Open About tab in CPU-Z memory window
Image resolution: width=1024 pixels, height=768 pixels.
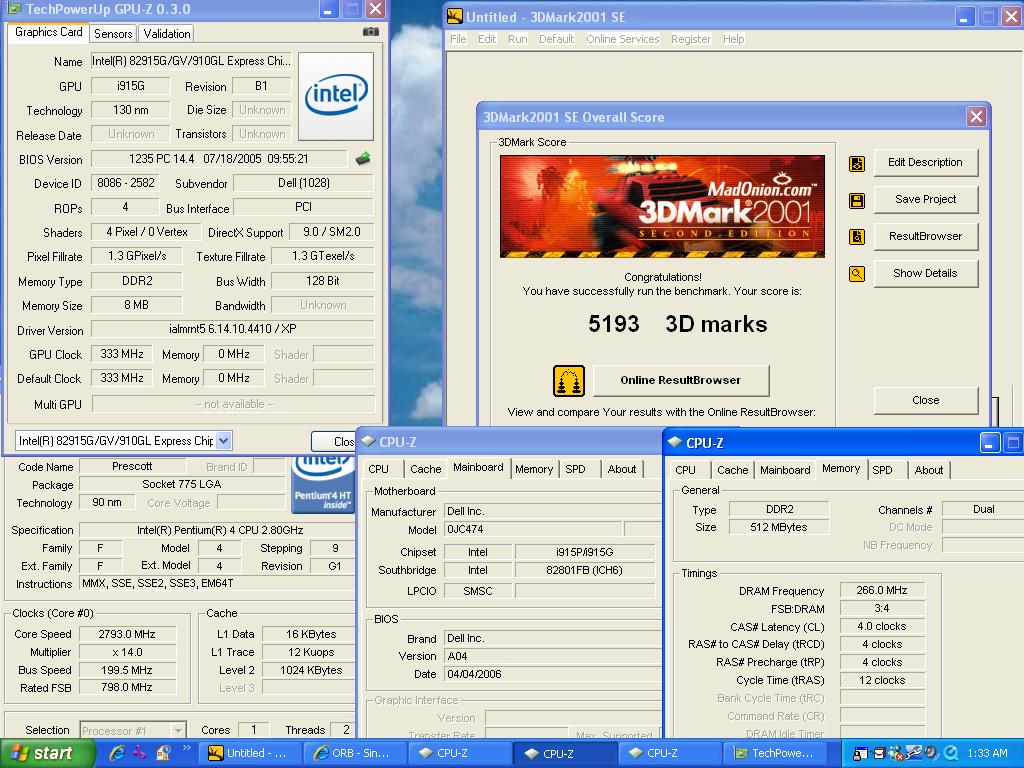coord(929,470)
